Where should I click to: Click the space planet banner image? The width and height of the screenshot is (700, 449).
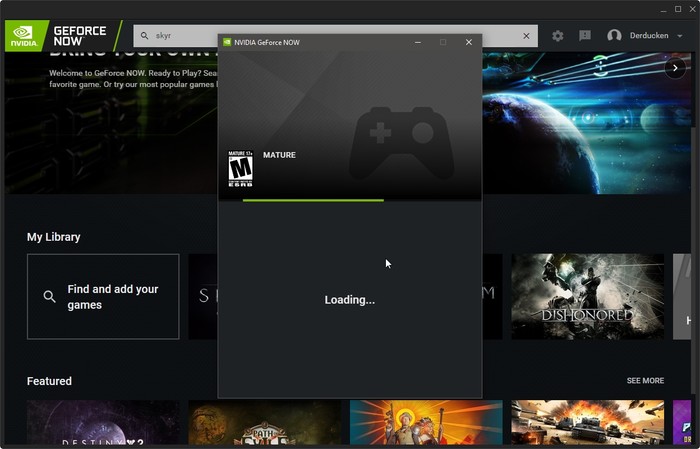[587, 123]
